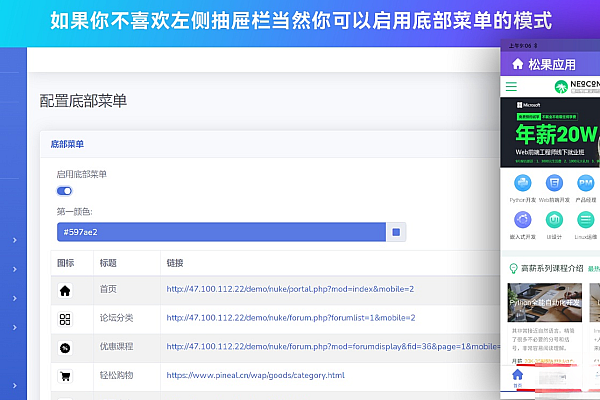Tap the UI设计 category icon
Screen dimensions: 600x400
[554, 220]
